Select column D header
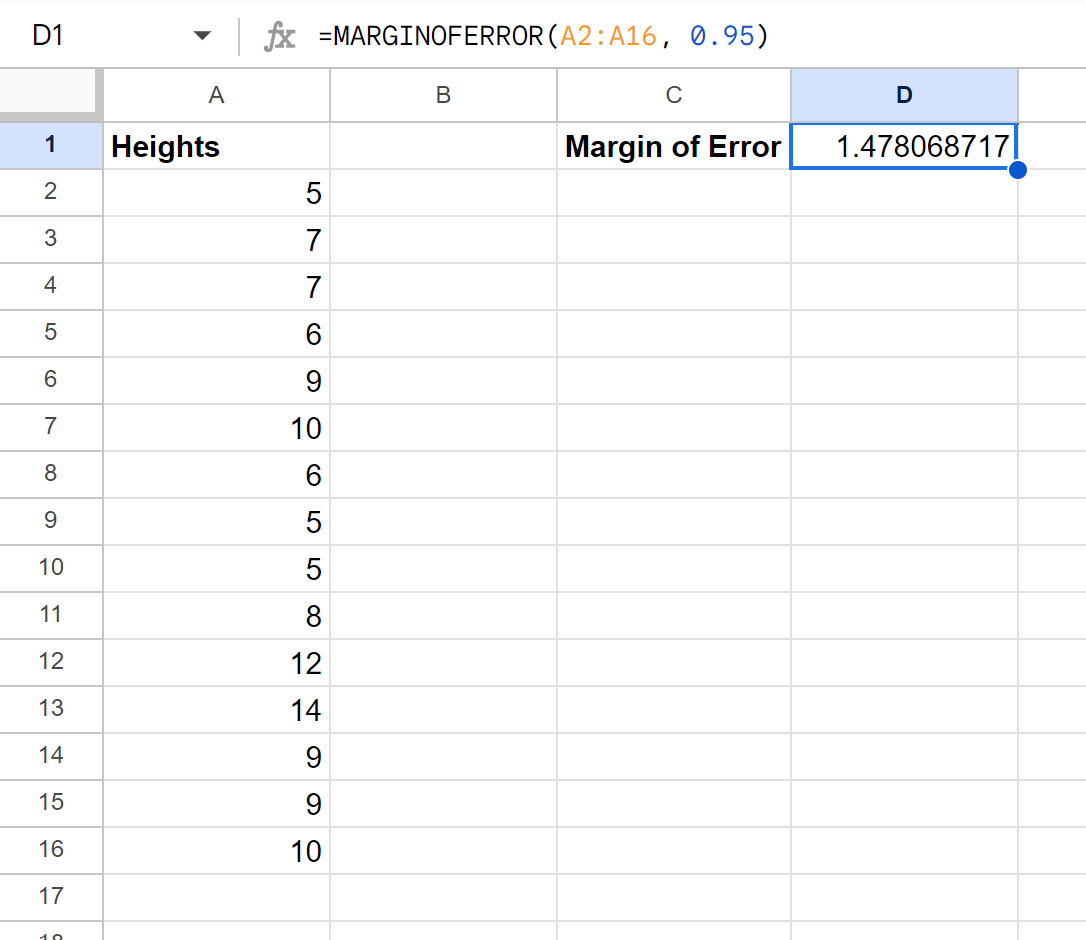Screen dimensions: 1086x940 click(x=904, y=95)
